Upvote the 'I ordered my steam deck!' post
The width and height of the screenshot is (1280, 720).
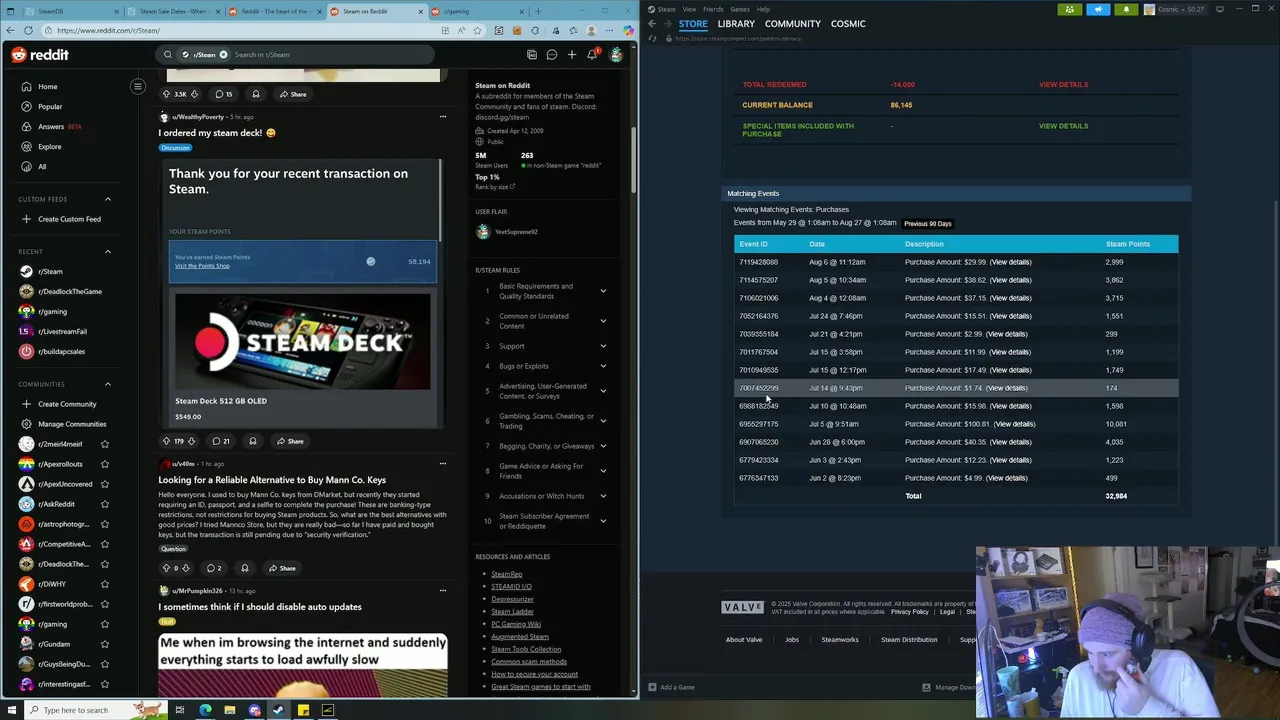click(x=166, y=441)
